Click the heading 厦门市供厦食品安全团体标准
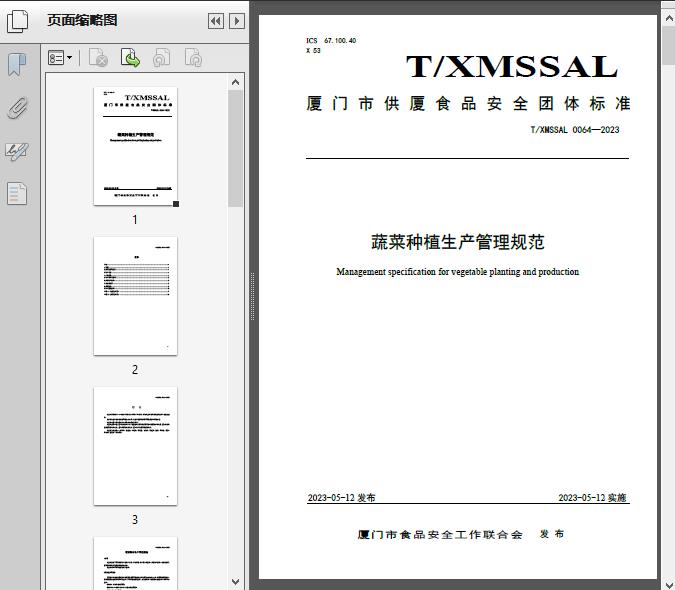The width and height of the screenshot is (675, 590). coord(468,104)
